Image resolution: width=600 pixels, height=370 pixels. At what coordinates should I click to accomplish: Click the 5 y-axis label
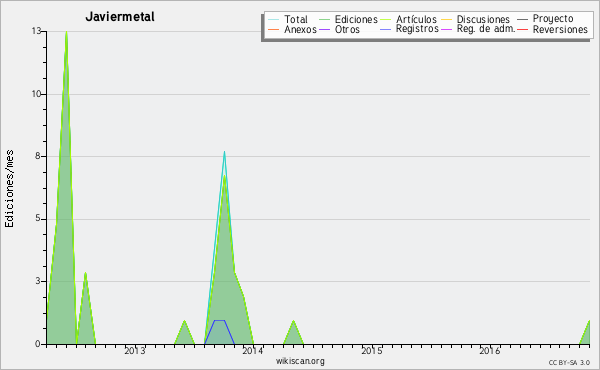tap(38, 218)
